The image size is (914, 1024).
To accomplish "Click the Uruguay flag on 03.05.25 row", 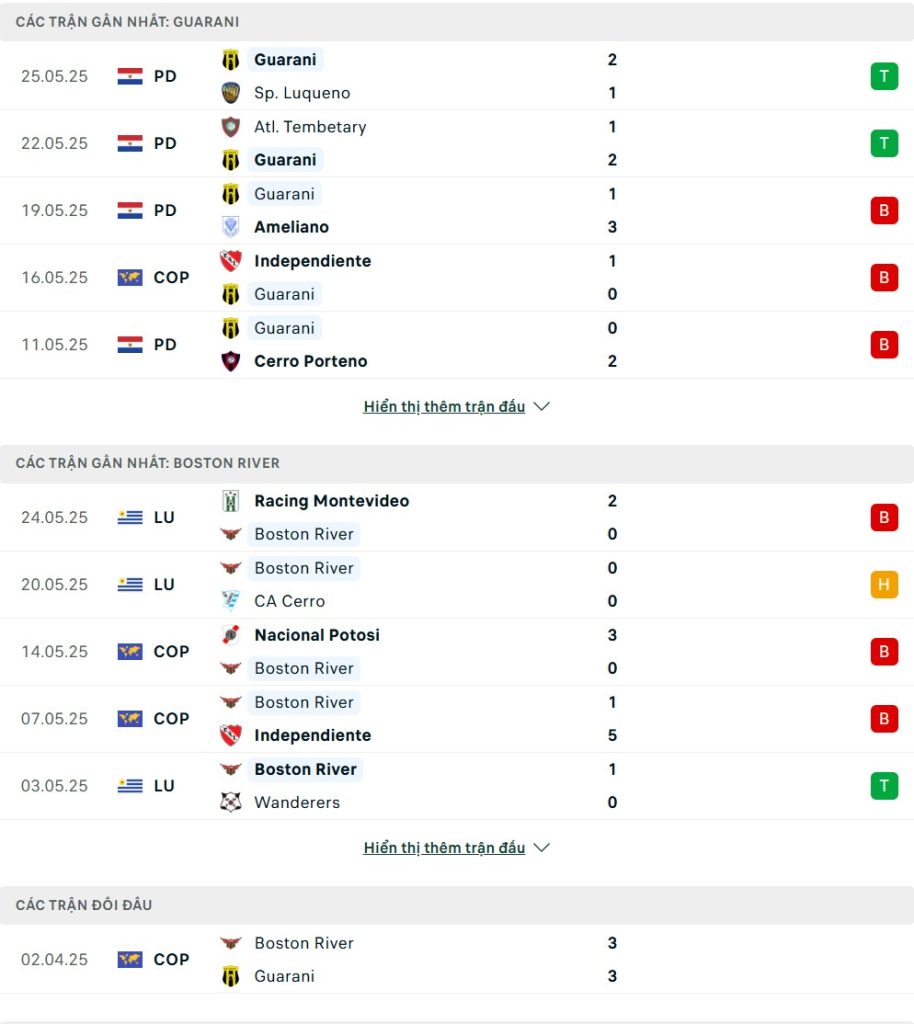I will tap(130, 786).
